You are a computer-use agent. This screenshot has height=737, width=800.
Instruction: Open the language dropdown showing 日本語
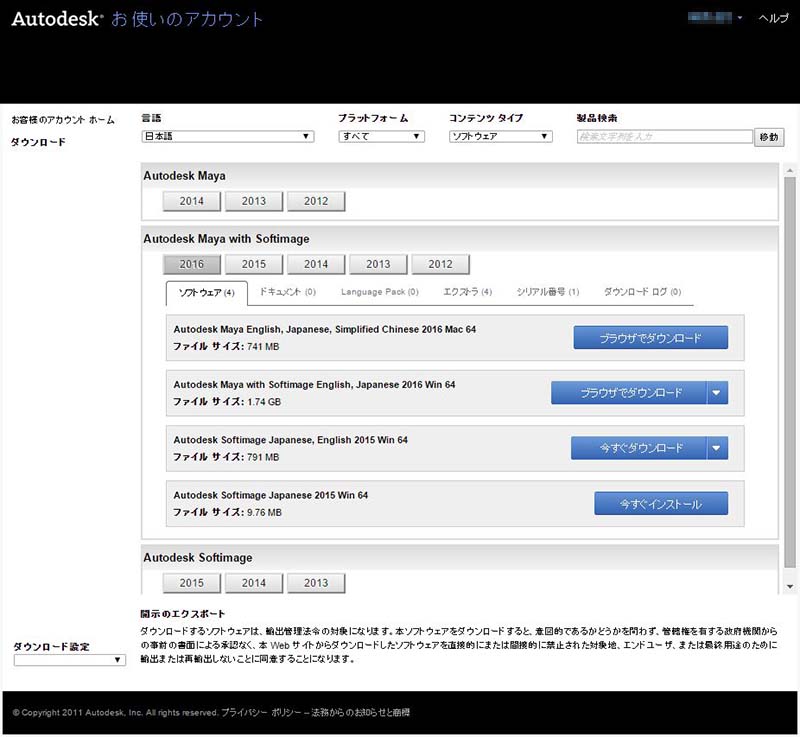click(x=228, y=136)
